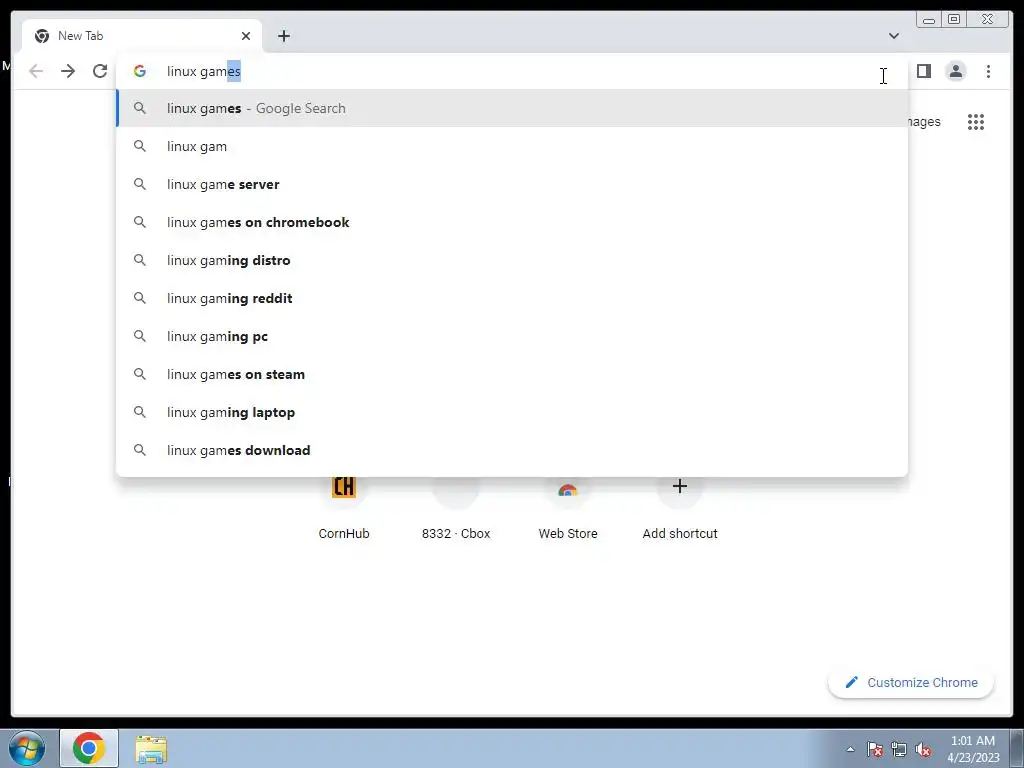Screen dimensions: 1024x768
Task: Pick 'linux games on chromebook' suggestion
Action: point(512,222)
